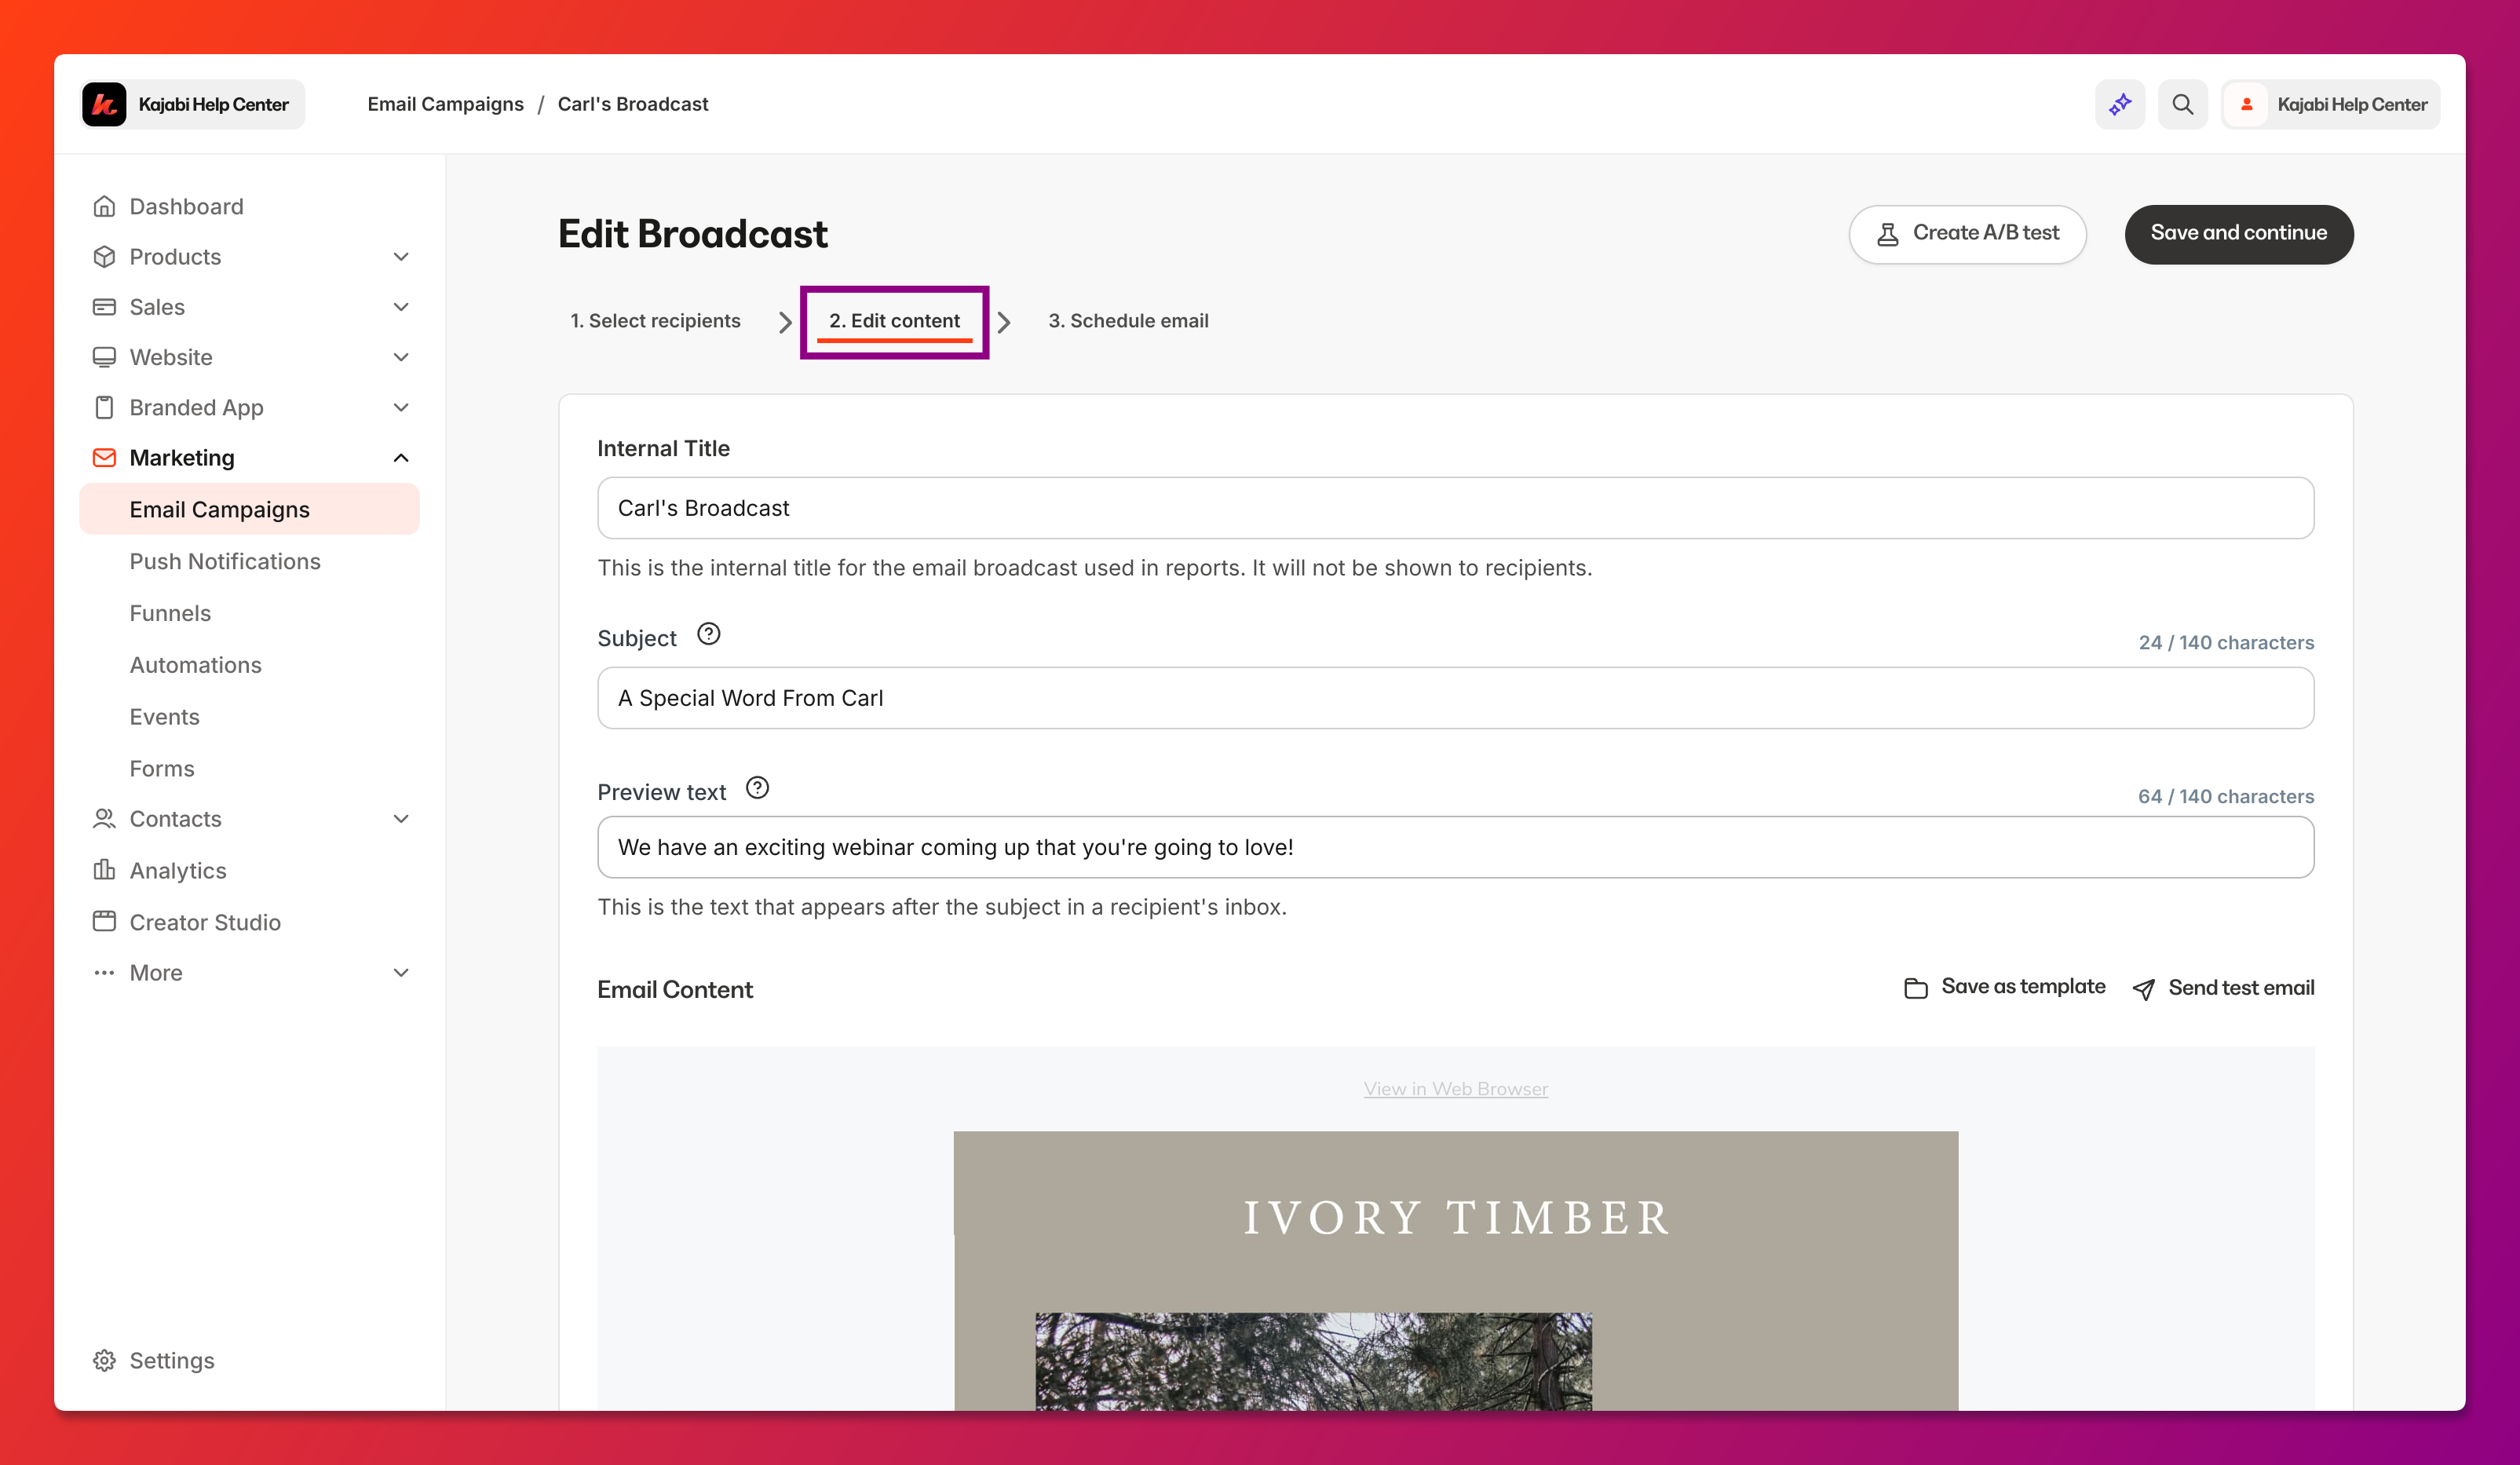2520x1465 pixels.
Task: Expand the Website menu chevron
Action: pos(401,357)
